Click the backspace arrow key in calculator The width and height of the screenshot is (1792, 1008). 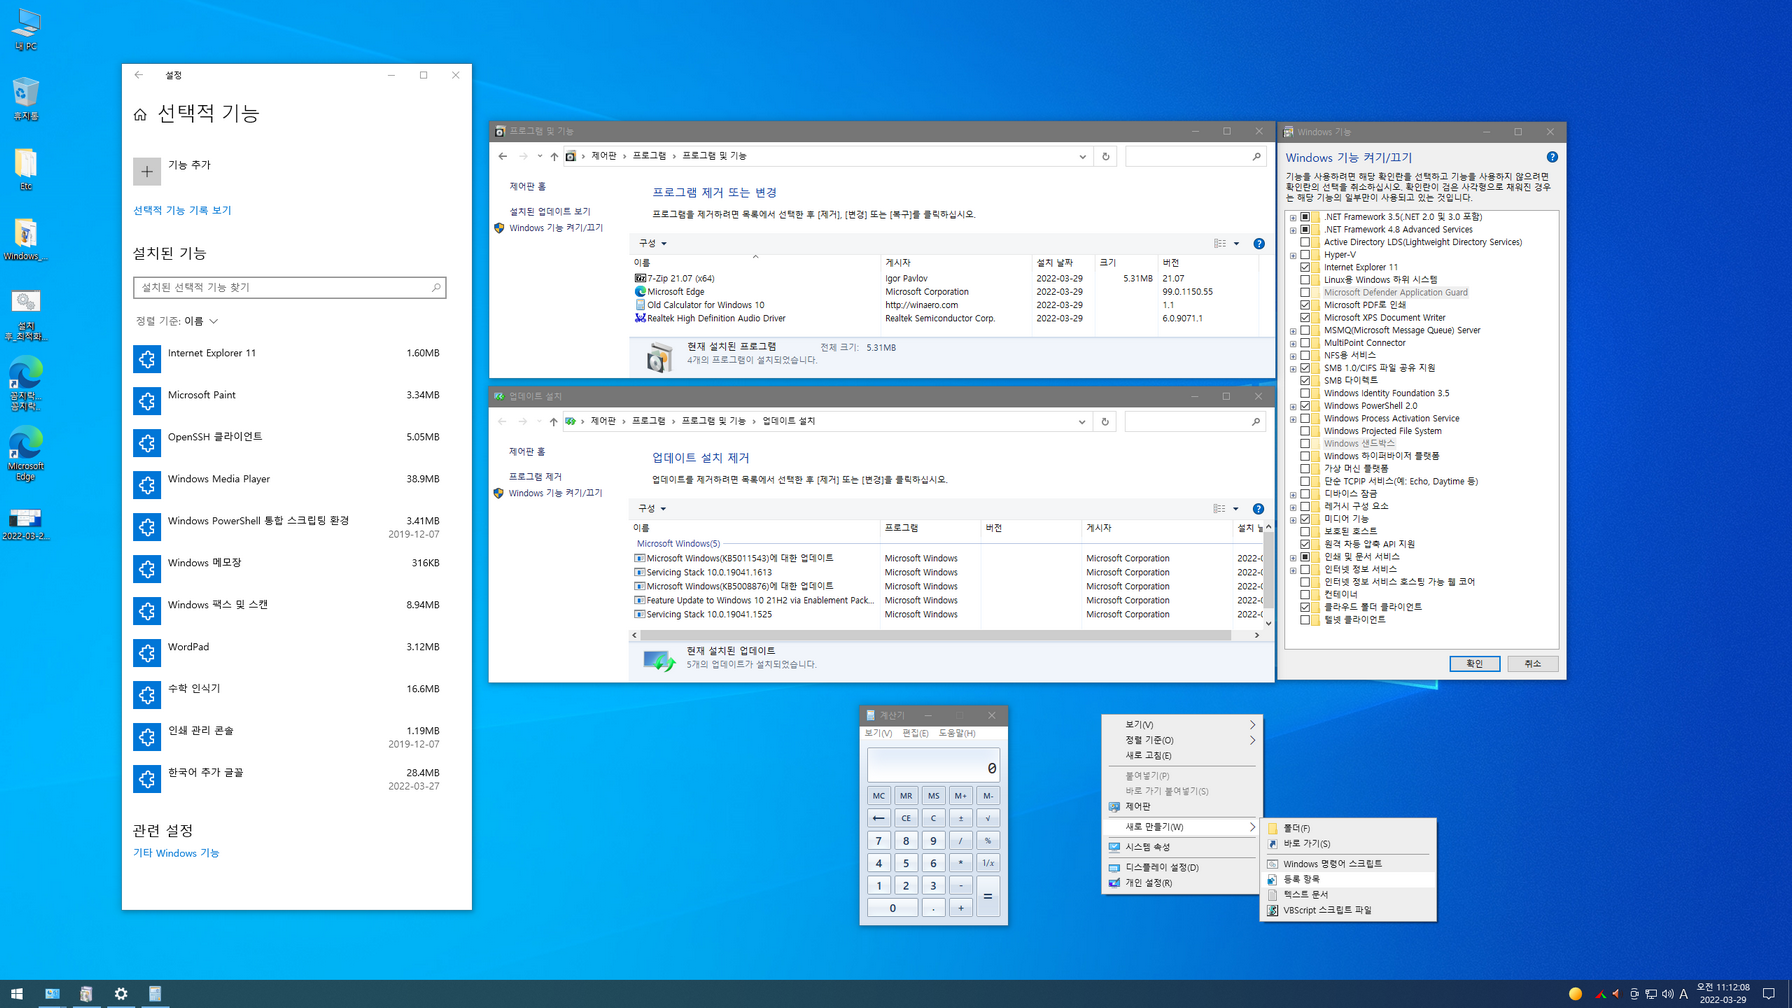tap(878, 818)
